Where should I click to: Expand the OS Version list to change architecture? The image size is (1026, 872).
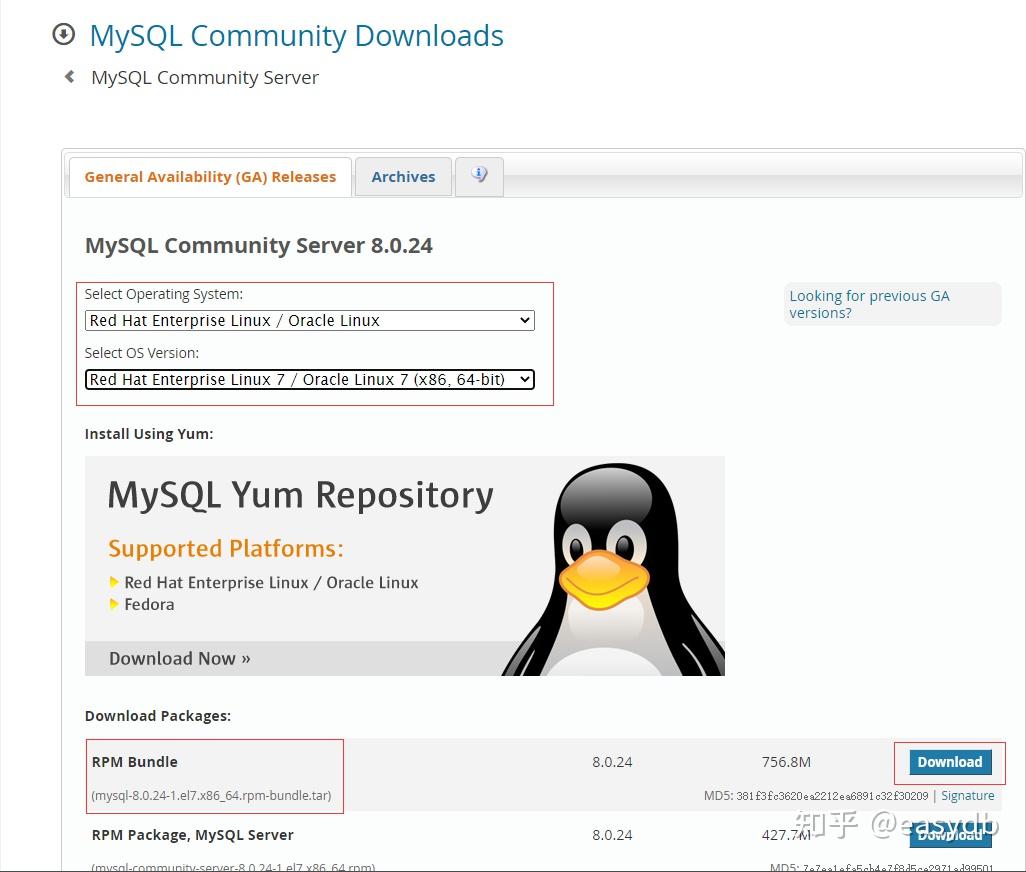coord(524,379)
